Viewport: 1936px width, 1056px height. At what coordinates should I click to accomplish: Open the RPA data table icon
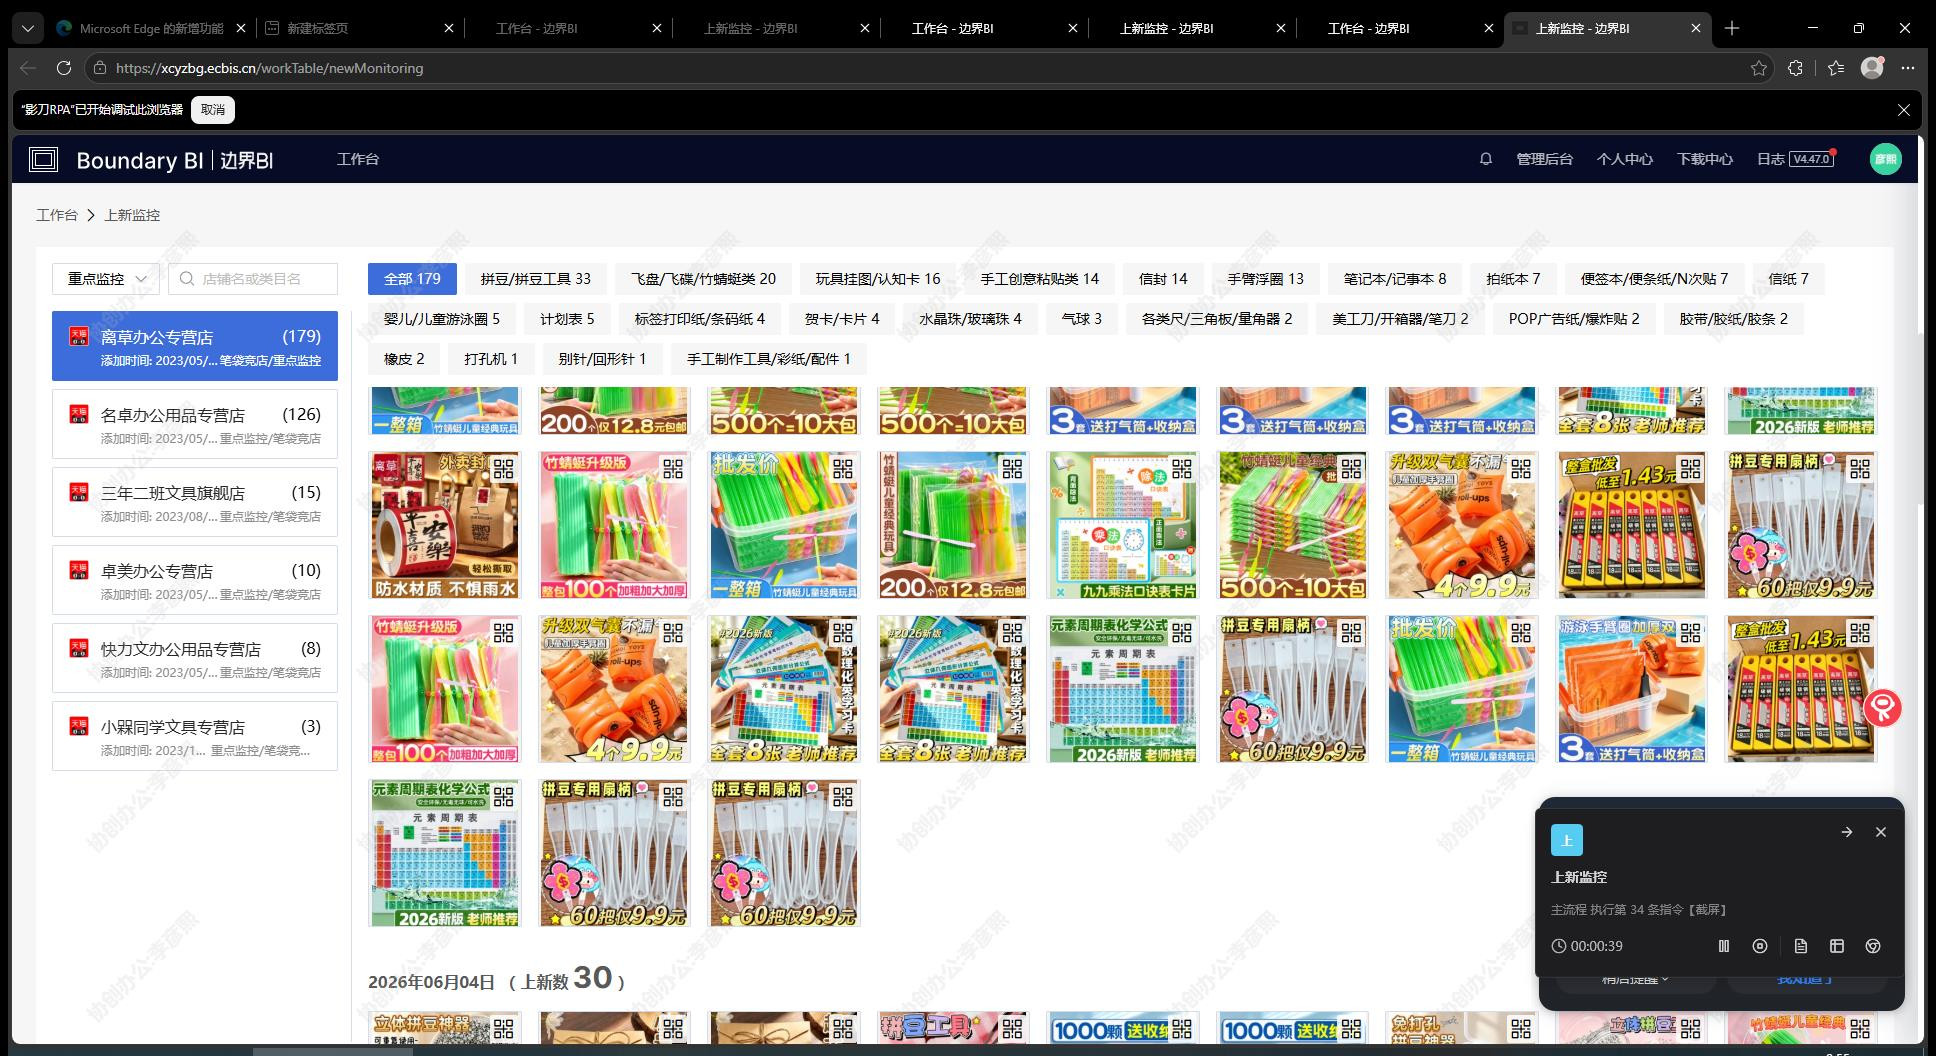(x=1837, y=946)
